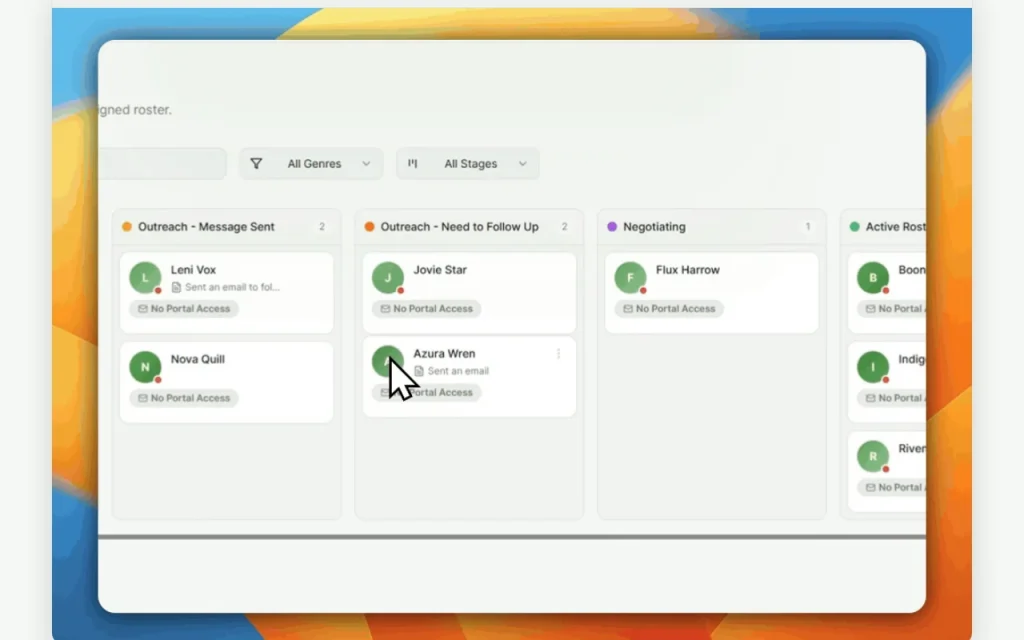Screen dimensions: 1024x640
Task: Select No Portal Access badge under Nova Quill
Action: 184,398
